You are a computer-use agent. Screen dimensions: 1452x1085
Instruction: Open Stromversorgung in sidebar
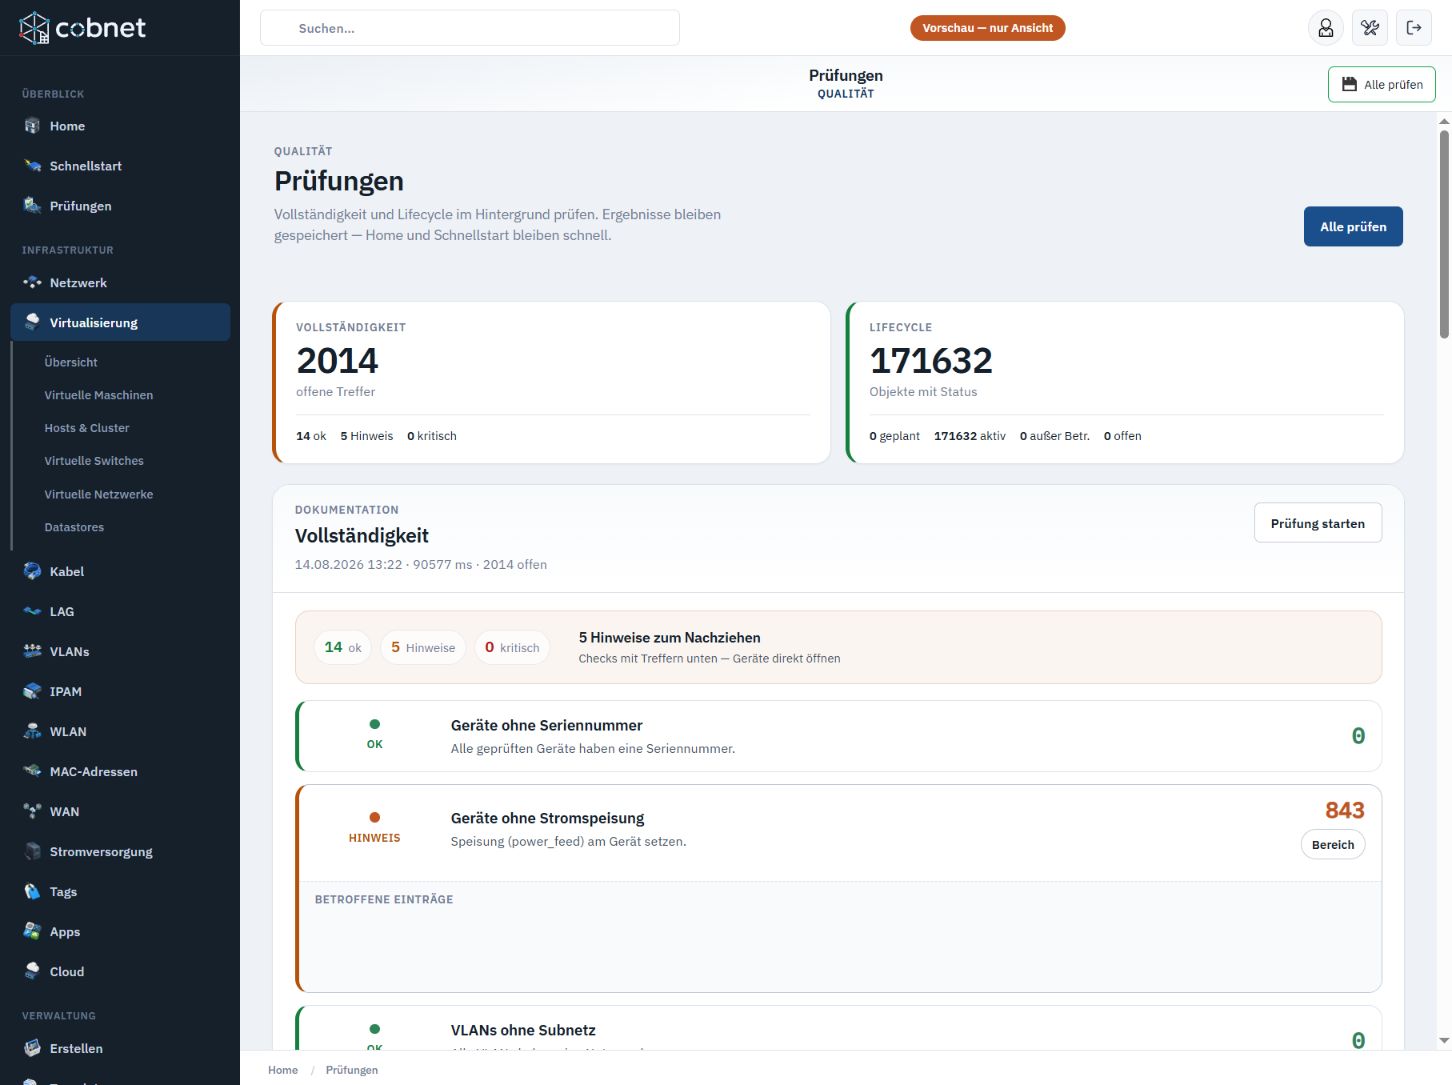[x=120, y=852]
